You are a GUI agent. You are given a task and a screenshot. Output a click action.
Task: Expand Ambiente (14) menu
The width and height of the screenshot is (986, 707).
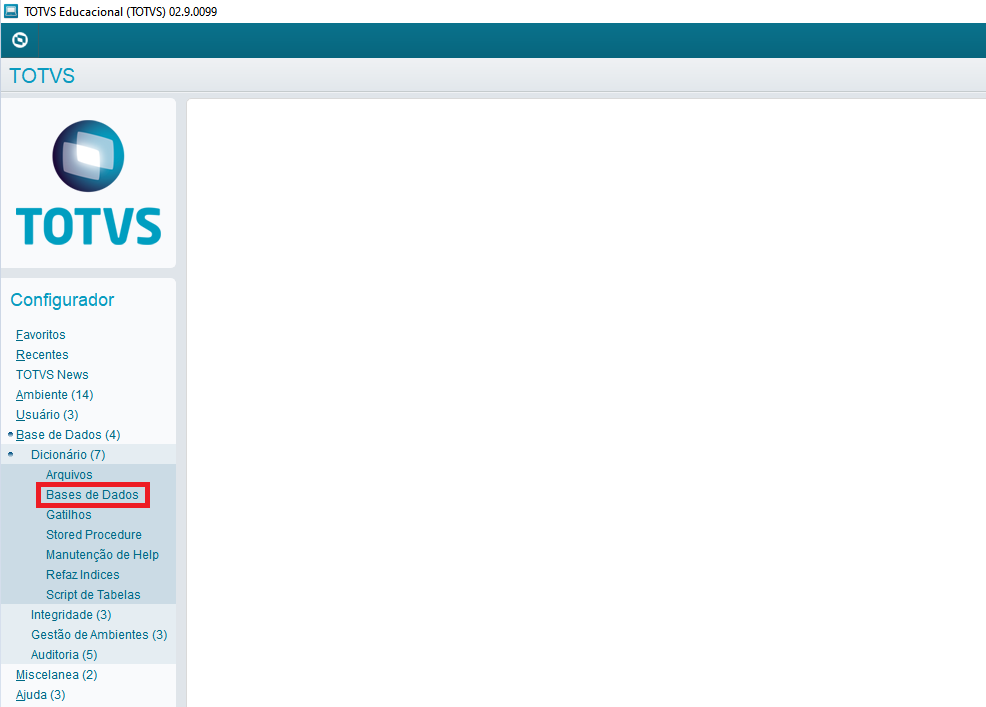tap(55, 395)
